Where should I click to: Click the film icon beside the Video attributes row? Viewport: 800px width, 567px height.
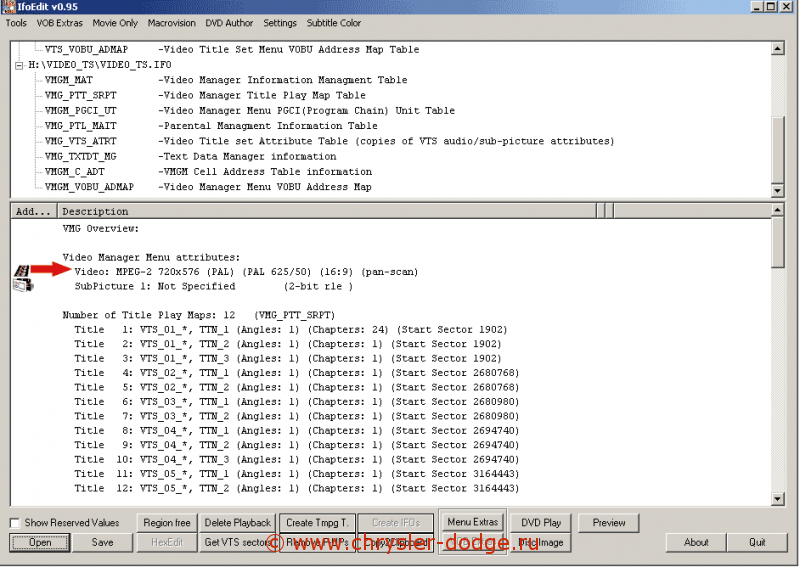click(21, 271)
